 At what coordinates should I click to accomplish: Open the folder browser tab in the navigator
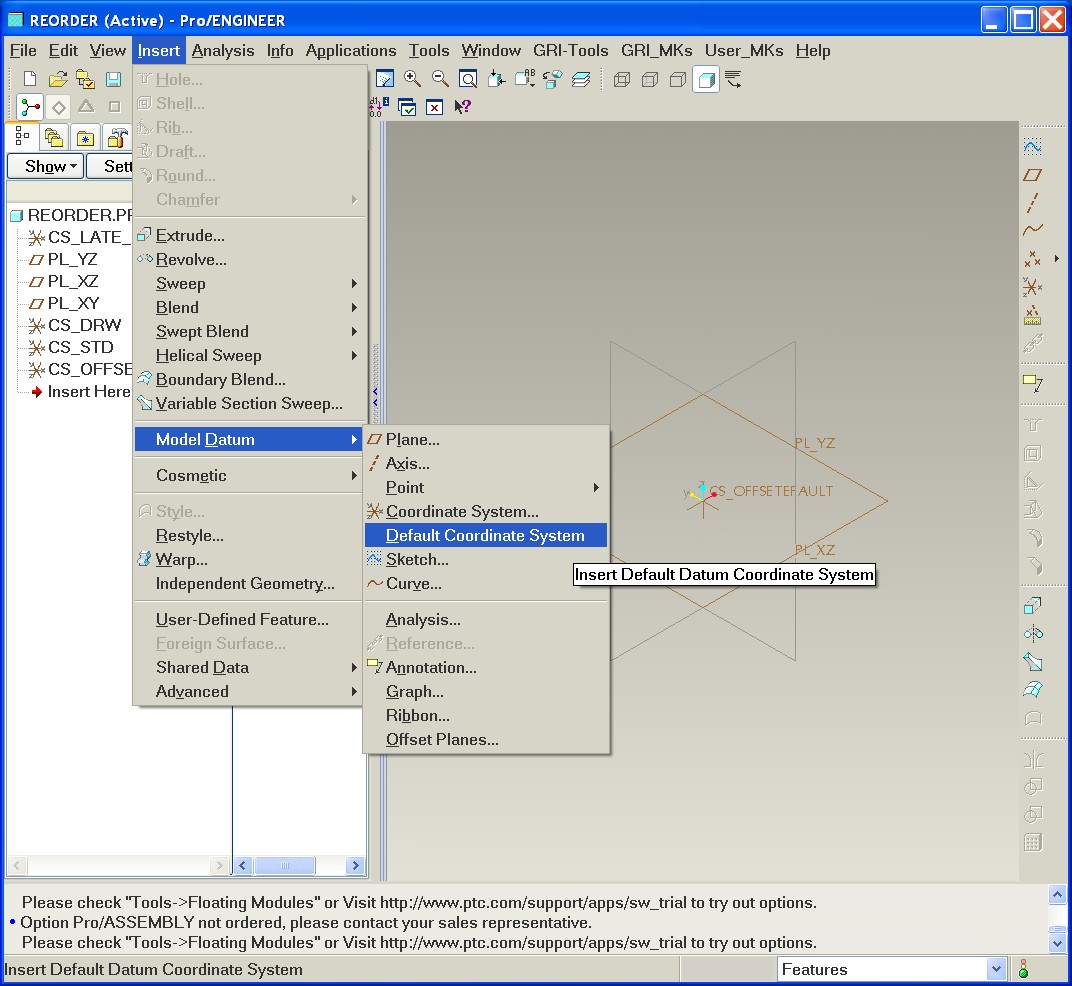coord(53,138)
